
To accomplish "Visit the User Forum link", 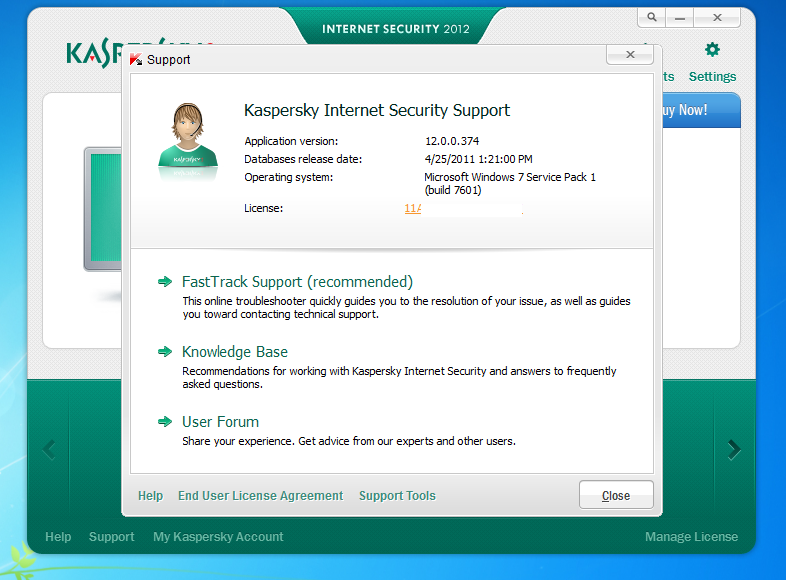I will (x=220, y=422).
